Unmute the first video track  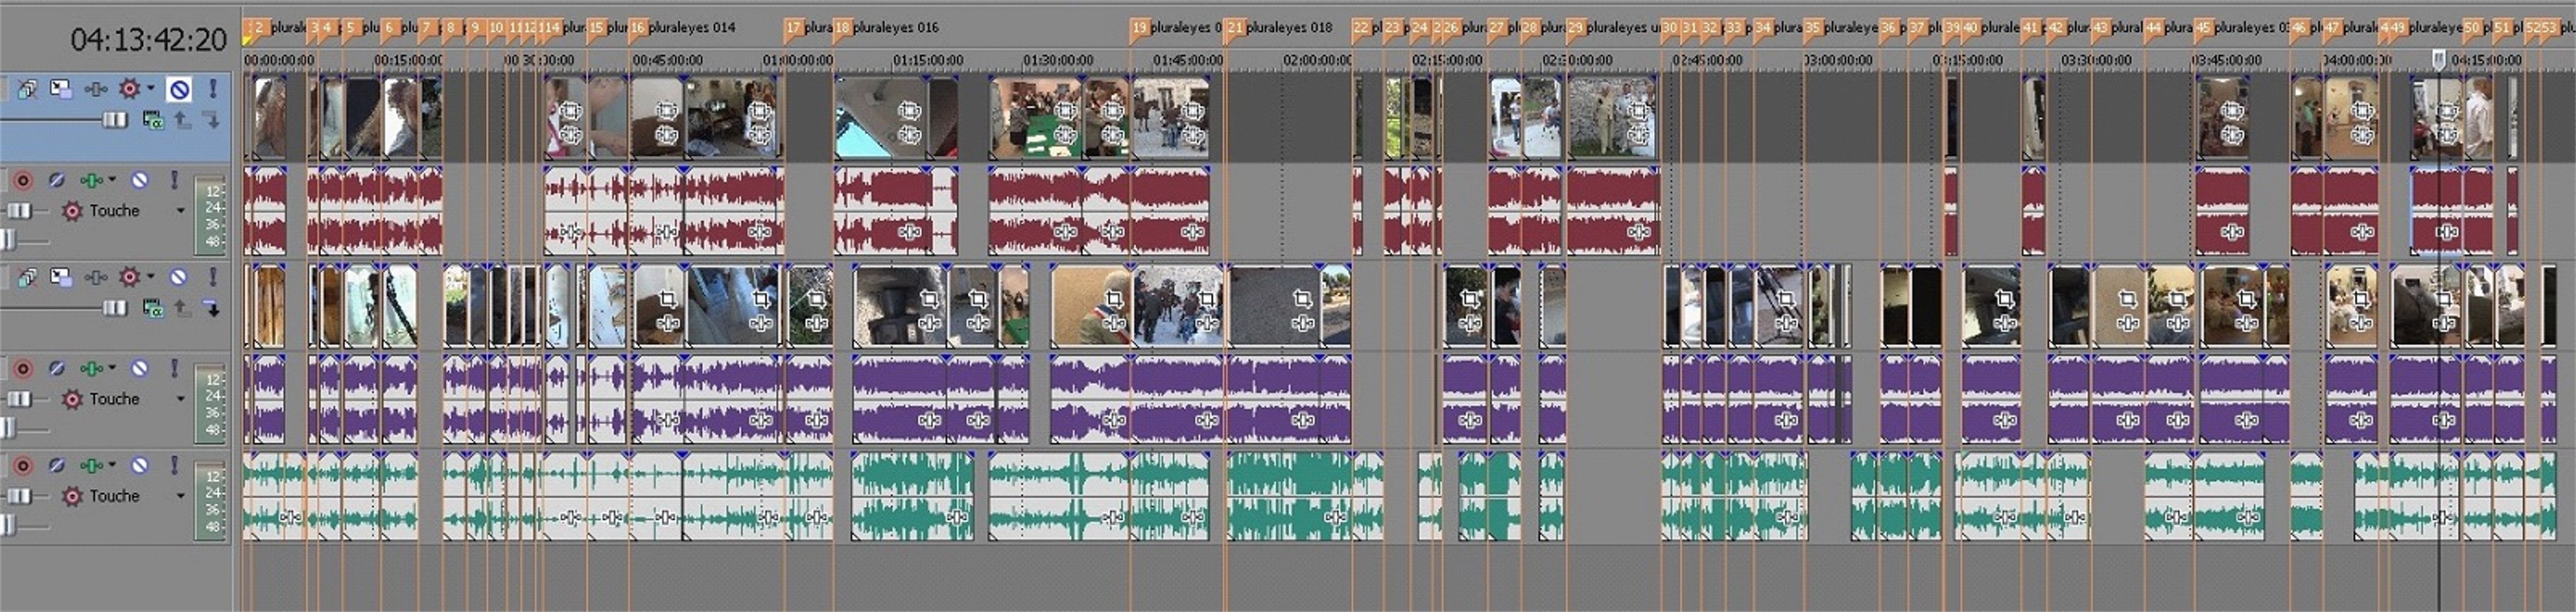pos(179,90)
